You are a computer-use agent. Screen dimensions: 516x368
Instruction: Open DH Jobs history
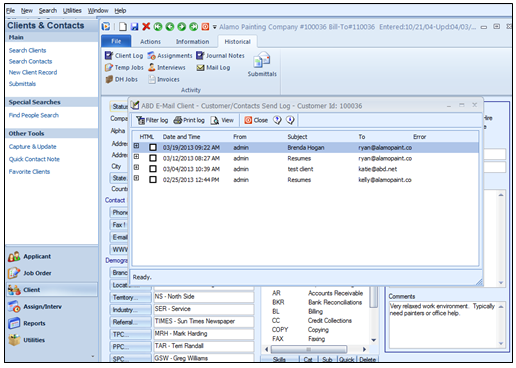[121, 79]
